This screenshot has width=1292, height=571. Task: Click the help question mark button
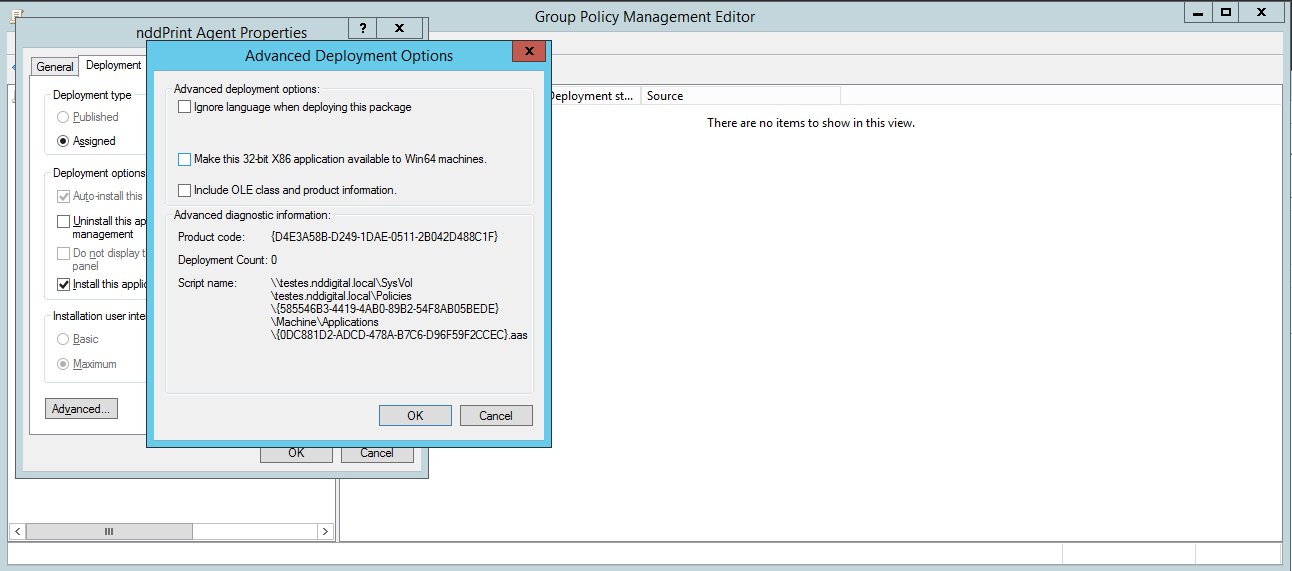[363, 29]
